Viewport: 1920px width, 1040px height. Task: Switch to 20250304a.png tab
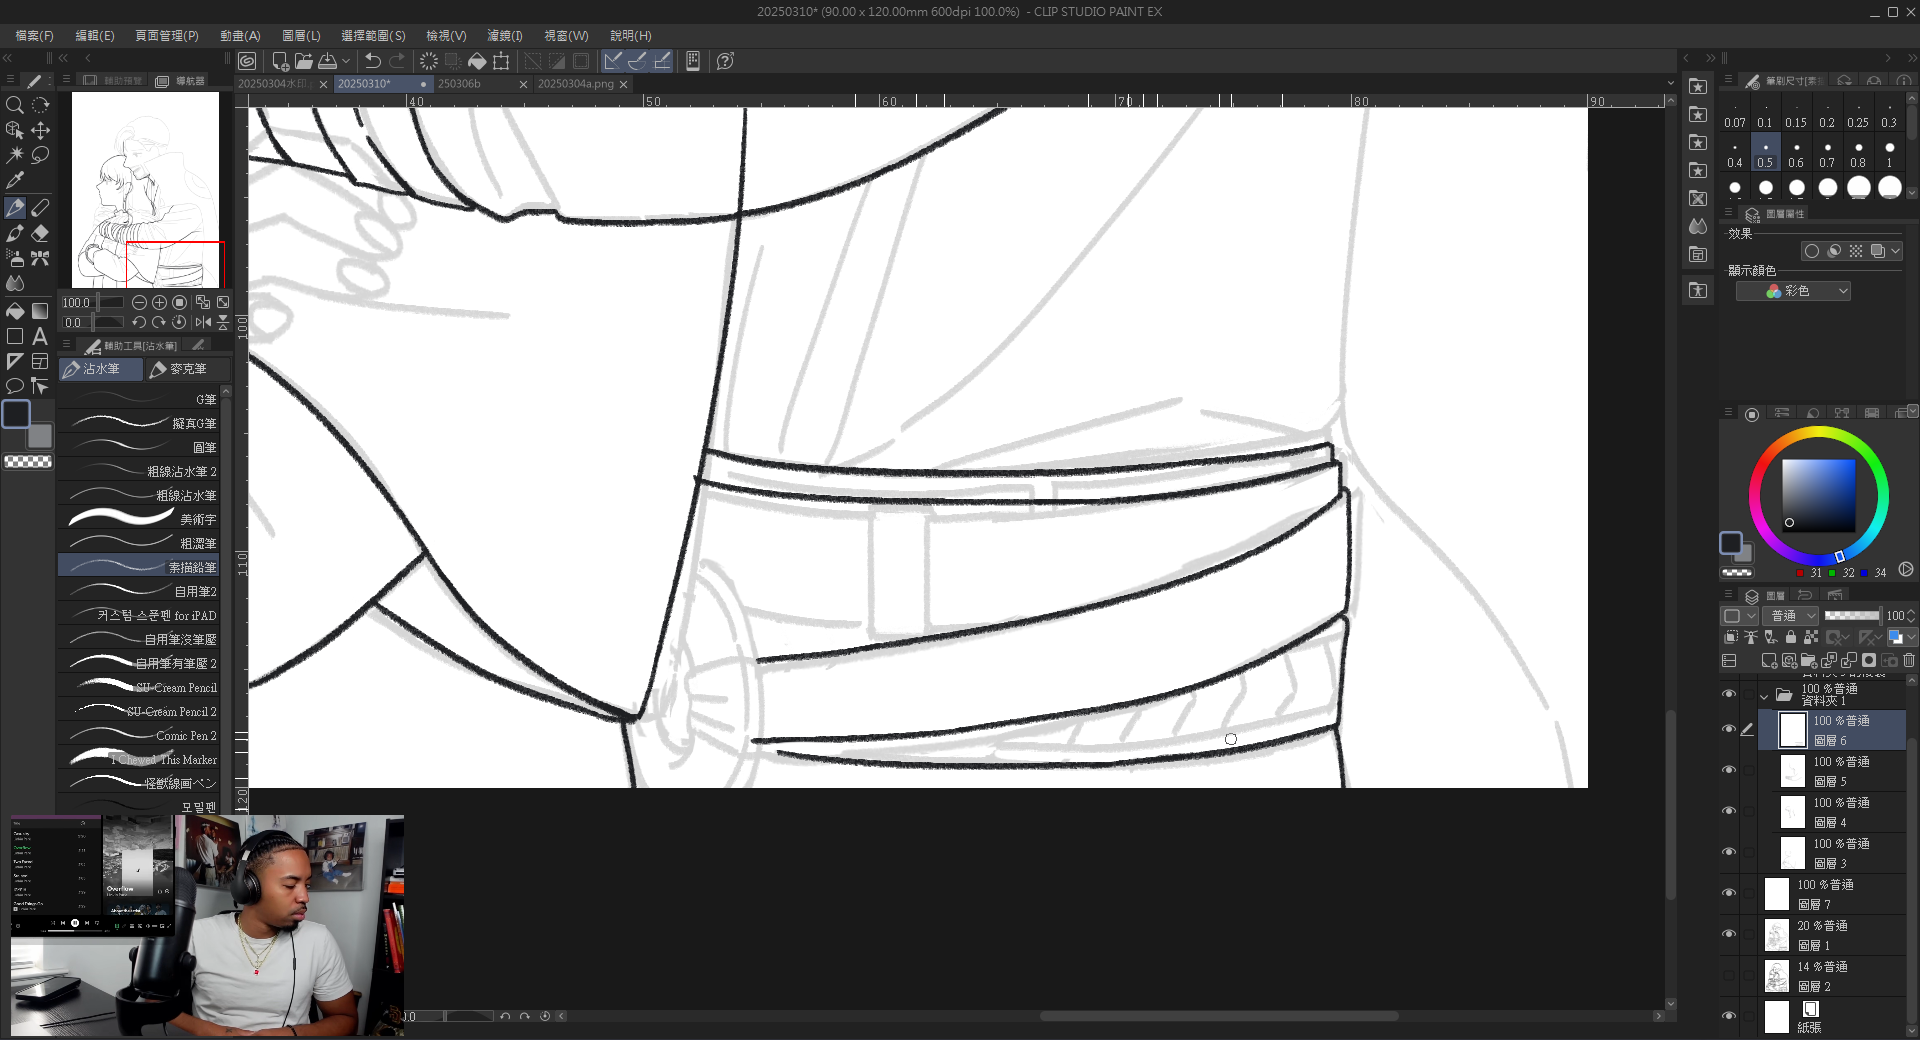click(x=581, y=84)
